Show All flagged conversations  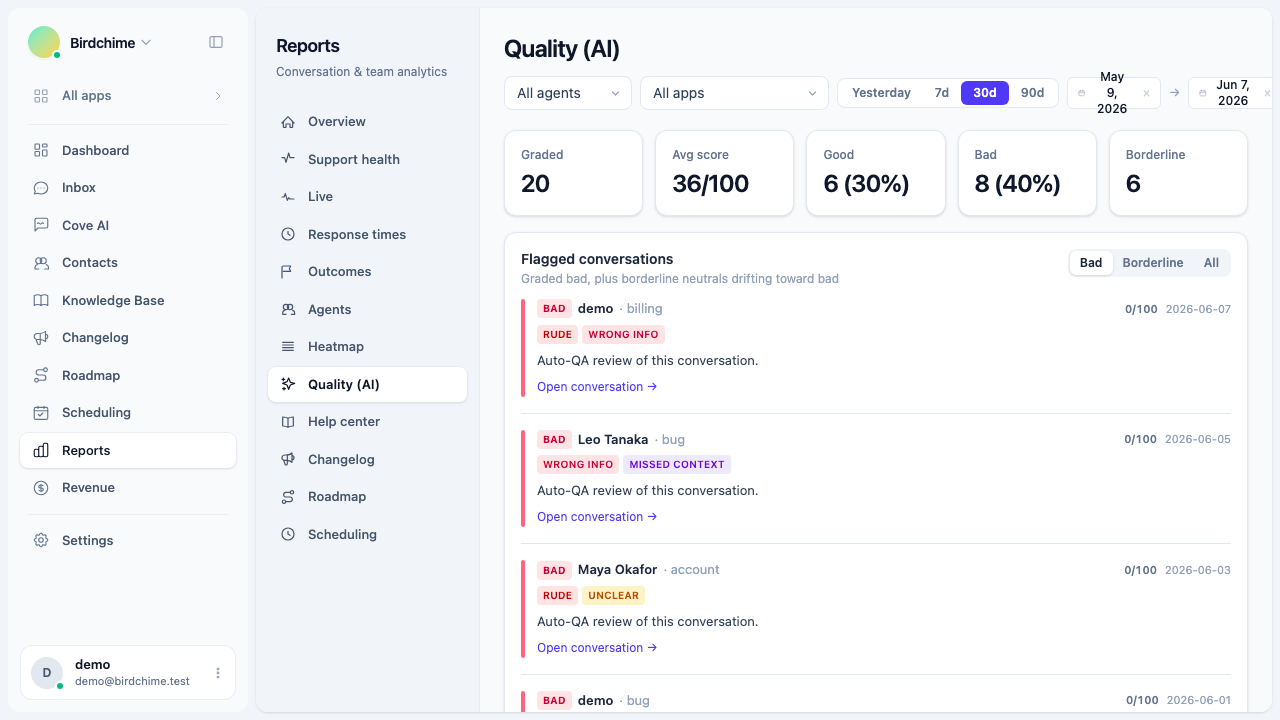coord(1211,263)
